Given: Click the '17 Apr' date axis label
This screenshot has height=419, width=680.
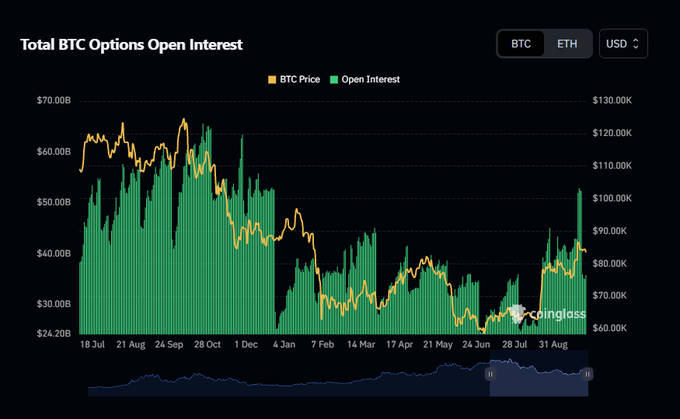Looking at the screenshot, I should [x=399, y=344].
